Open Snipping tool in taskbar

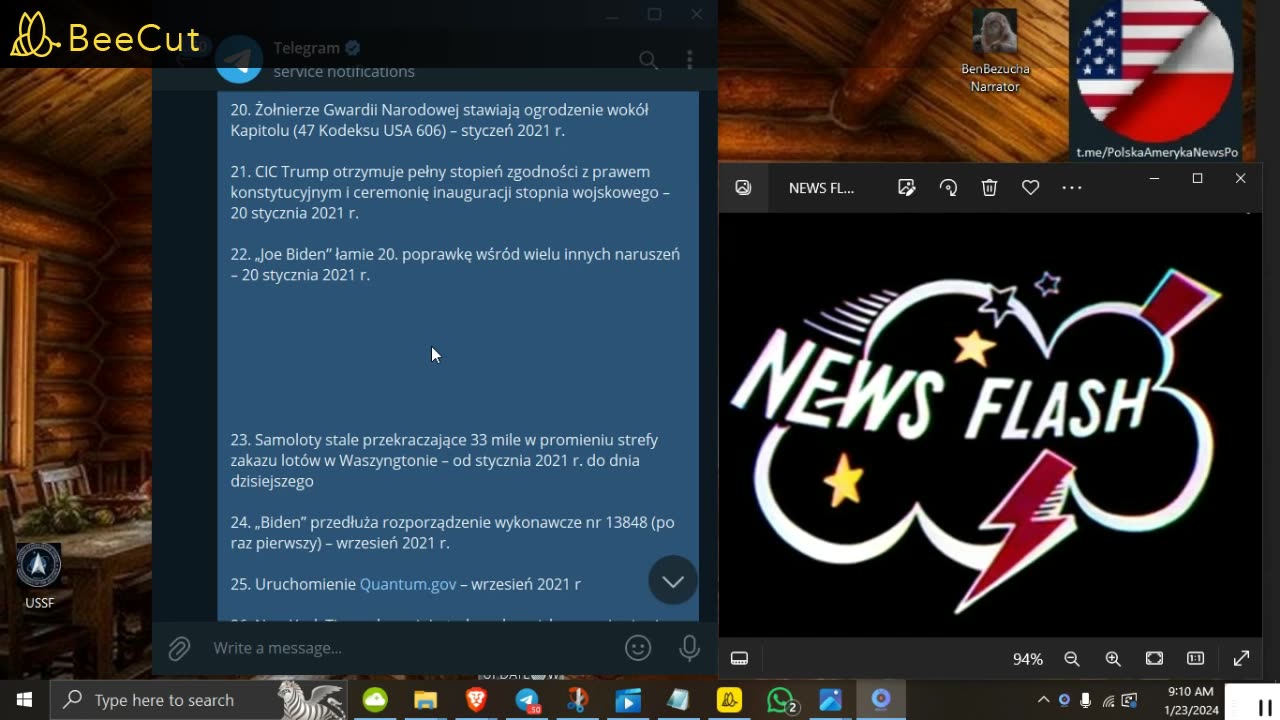[x=578, y=700]
